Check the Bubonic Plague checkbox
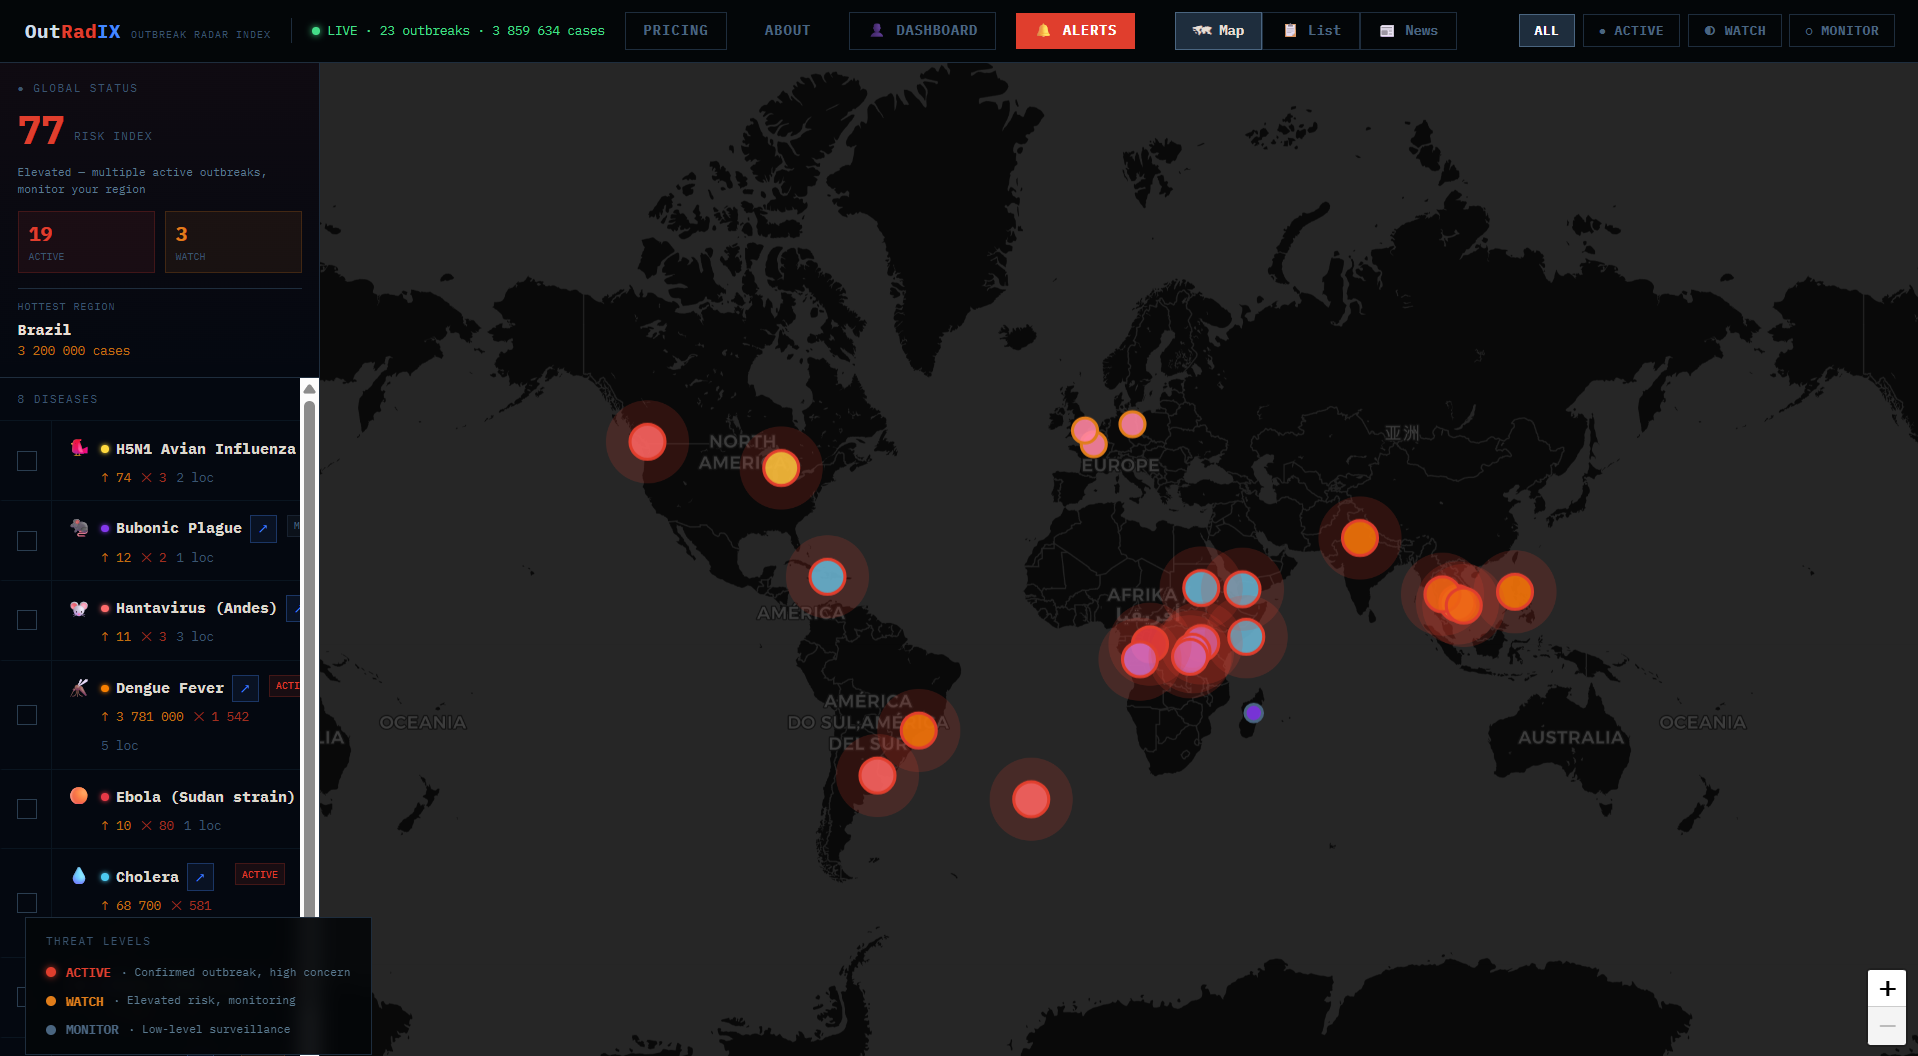This screenshot has width=1918, height=1056. pos(27,540)
